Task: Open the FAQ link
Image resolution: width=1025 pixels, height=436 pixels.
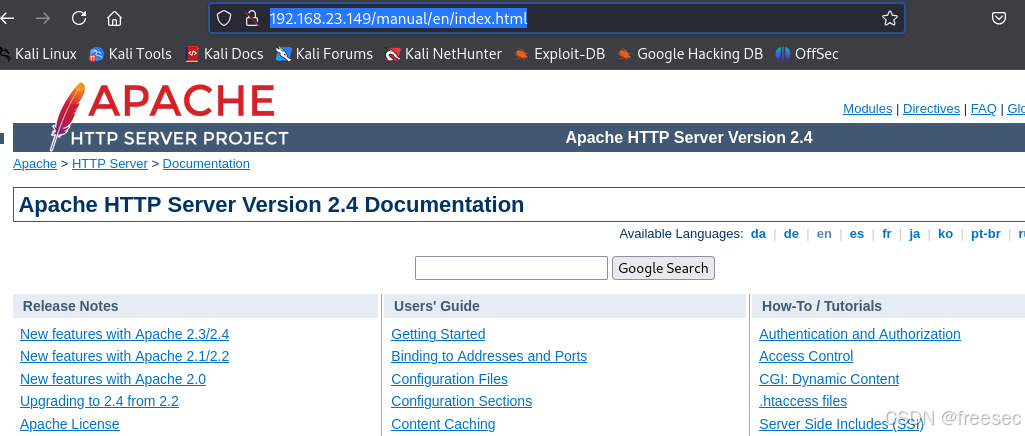Action: point(983,109)
